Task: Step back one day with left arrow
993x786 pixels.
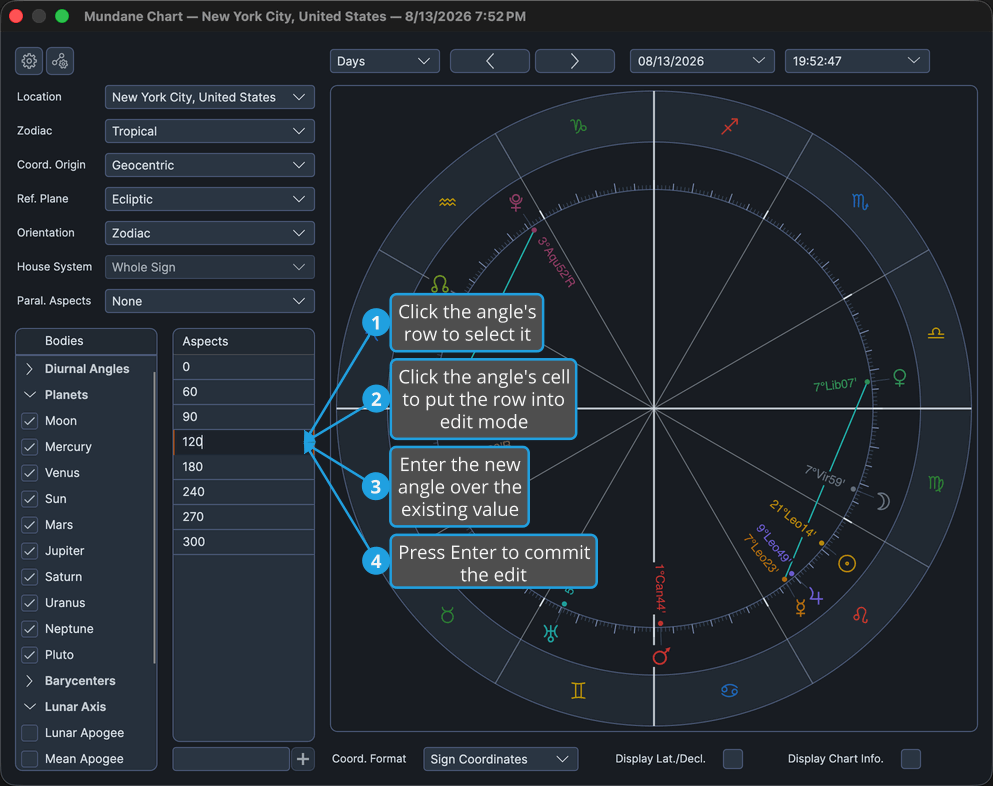Action: [x=490, y=61]
